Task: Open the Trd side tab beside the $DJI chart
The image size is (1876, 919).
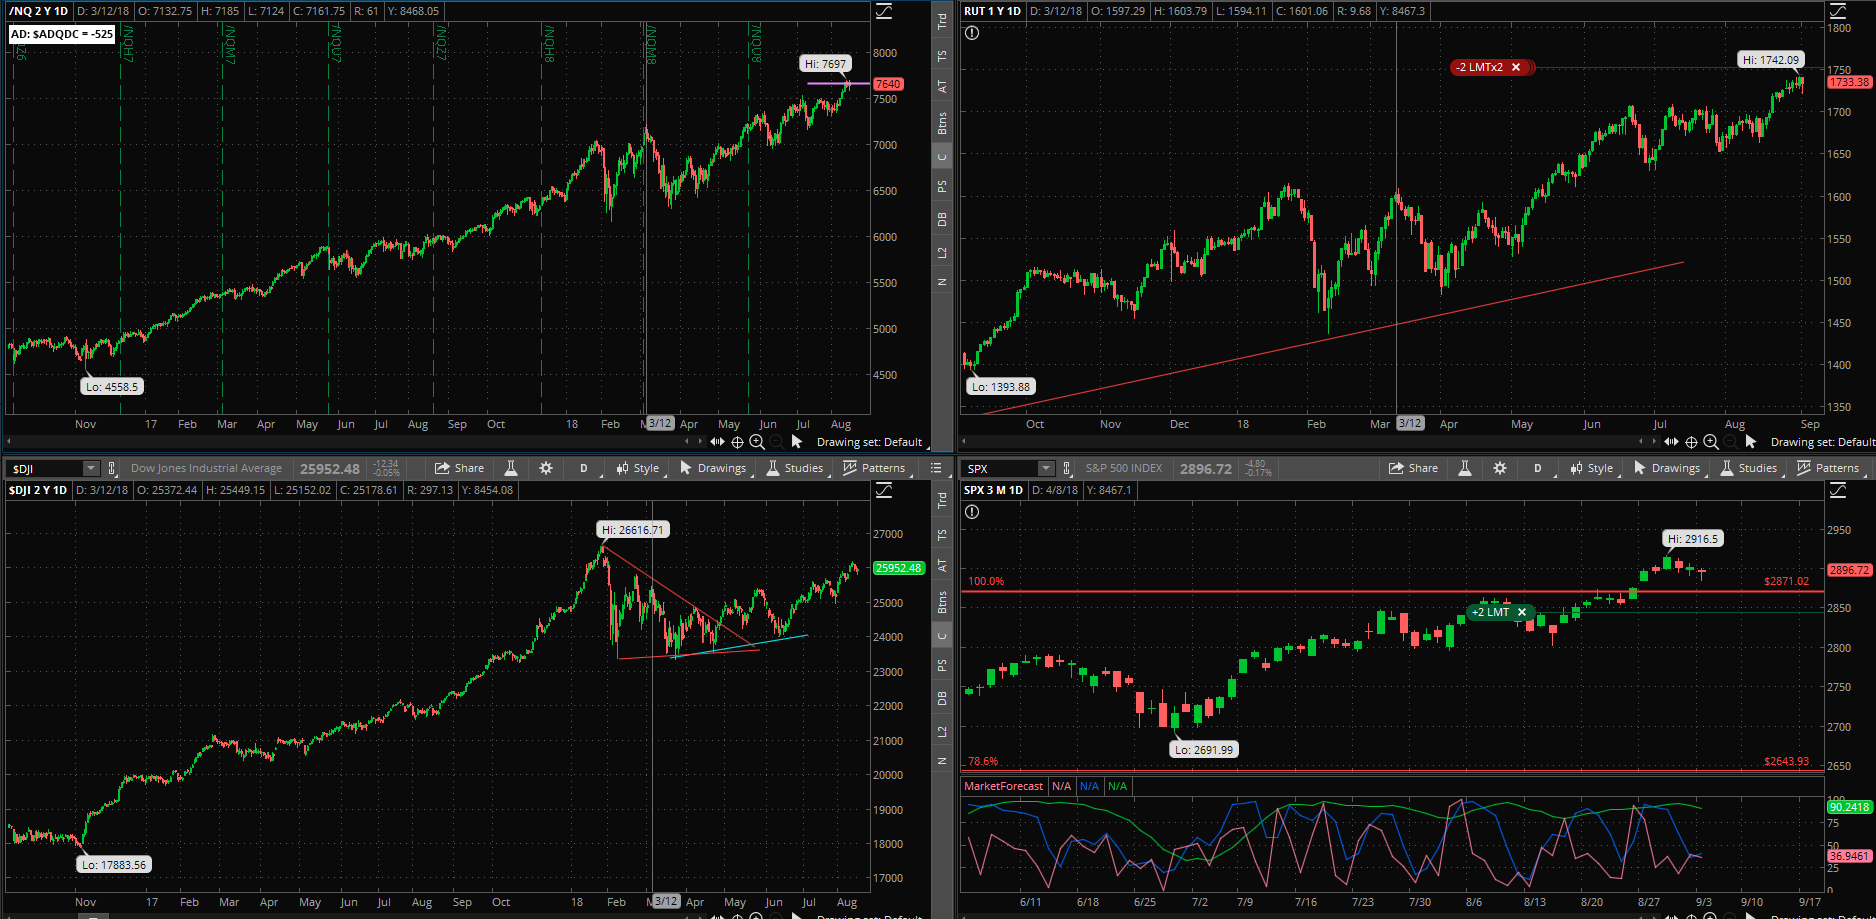Action: point(942,500)
